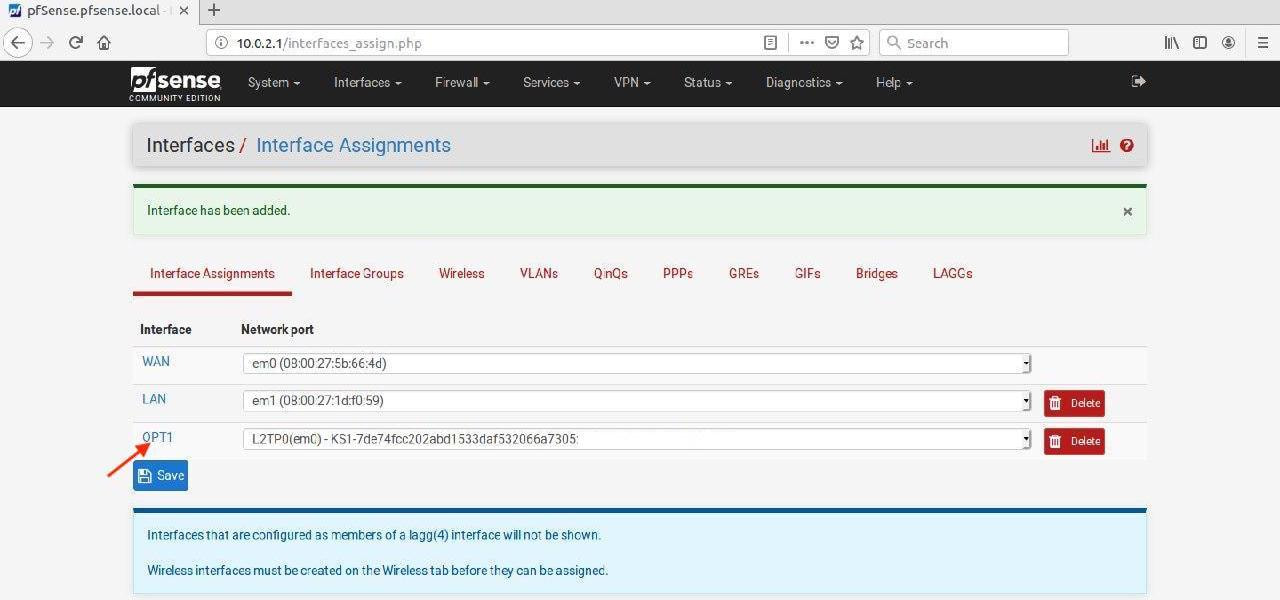Open the OPT1 interface link
This screenshot has width=1280, height=600.
pos(157,437)
